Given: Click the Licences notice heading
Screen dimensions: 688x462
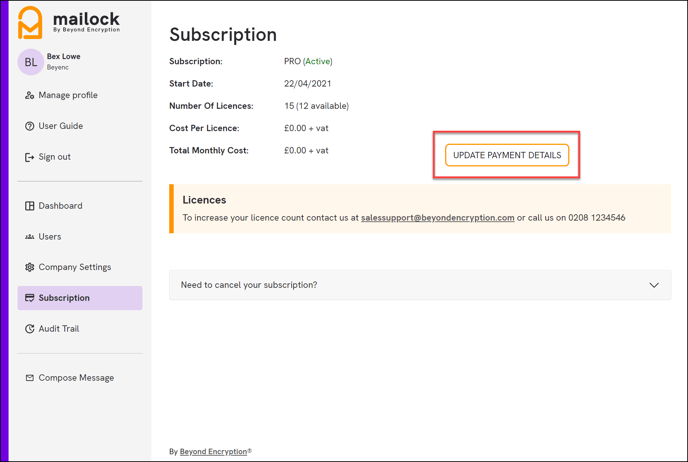Looking at the screenshot, I should 204,200.
